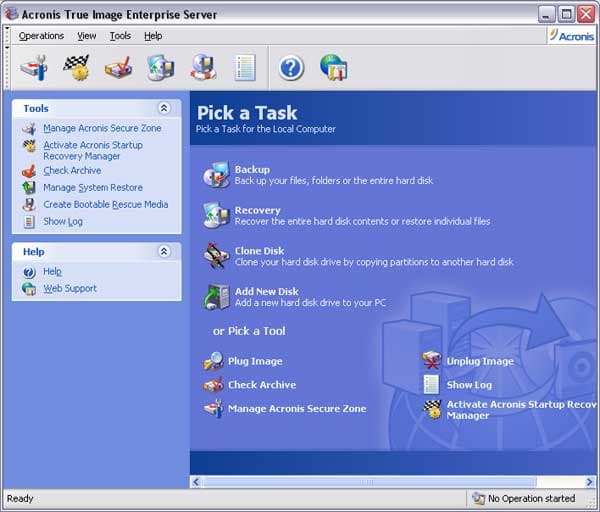This screenshot has height=512, width=600.
Task: Open Manage Acronis Secure Zone sidebar link
Action: click(x=102, y=128)
